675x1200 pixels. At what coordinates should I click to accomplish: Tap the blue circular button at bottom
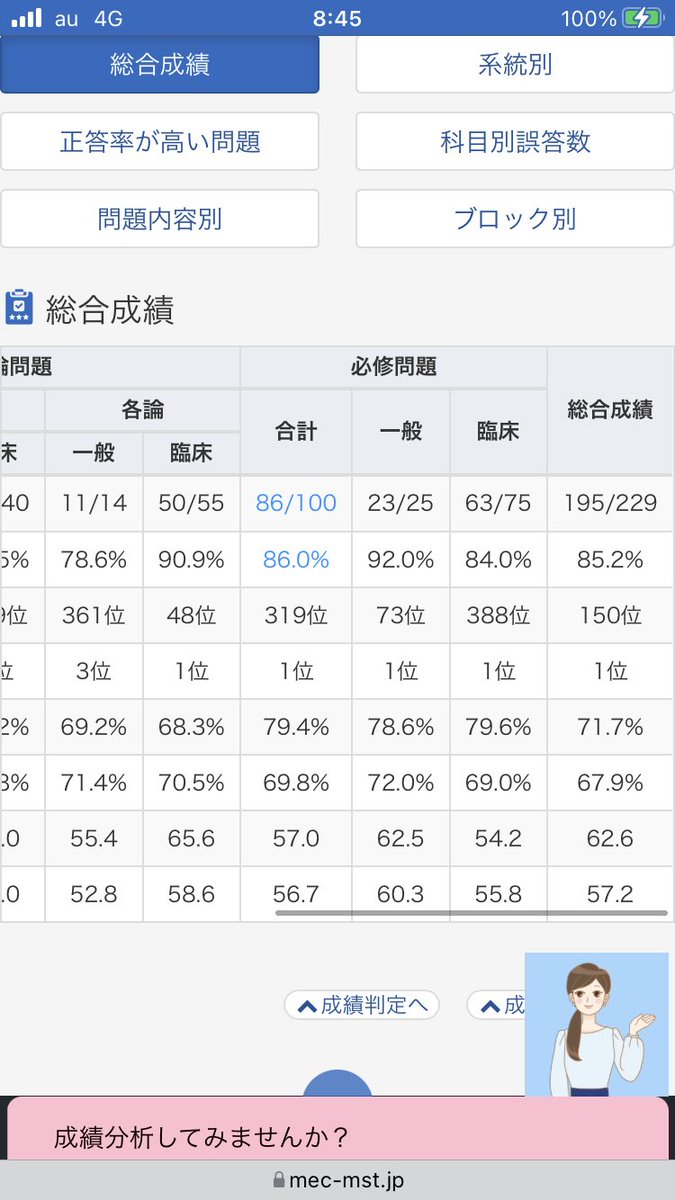(x=337, y=1083)
